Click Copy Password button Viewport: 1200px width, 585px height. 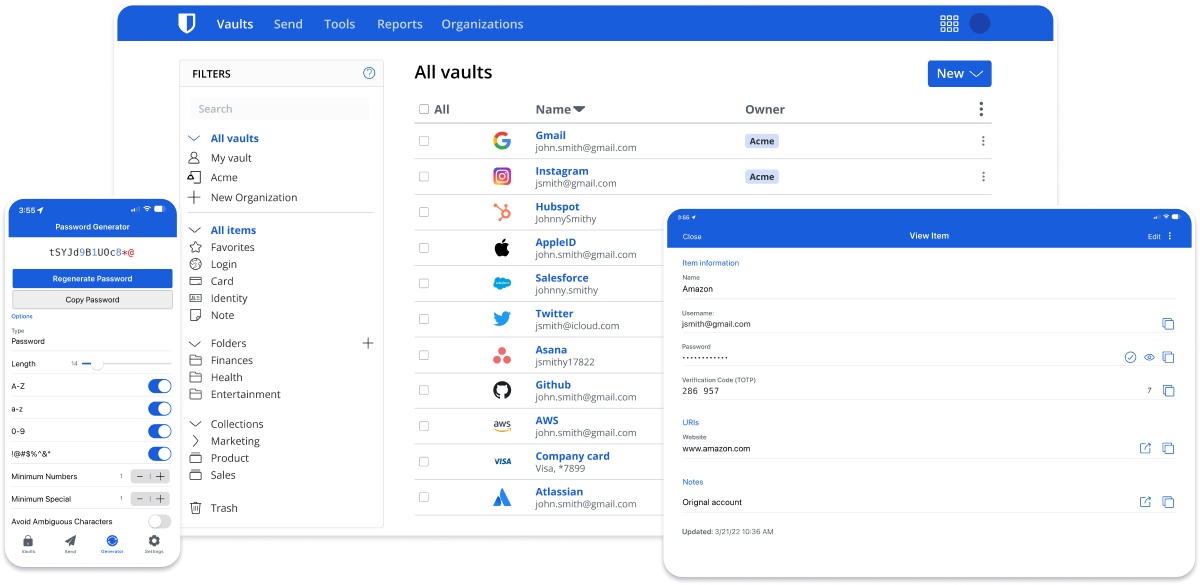pyautogui.click(x=92, y=299)
